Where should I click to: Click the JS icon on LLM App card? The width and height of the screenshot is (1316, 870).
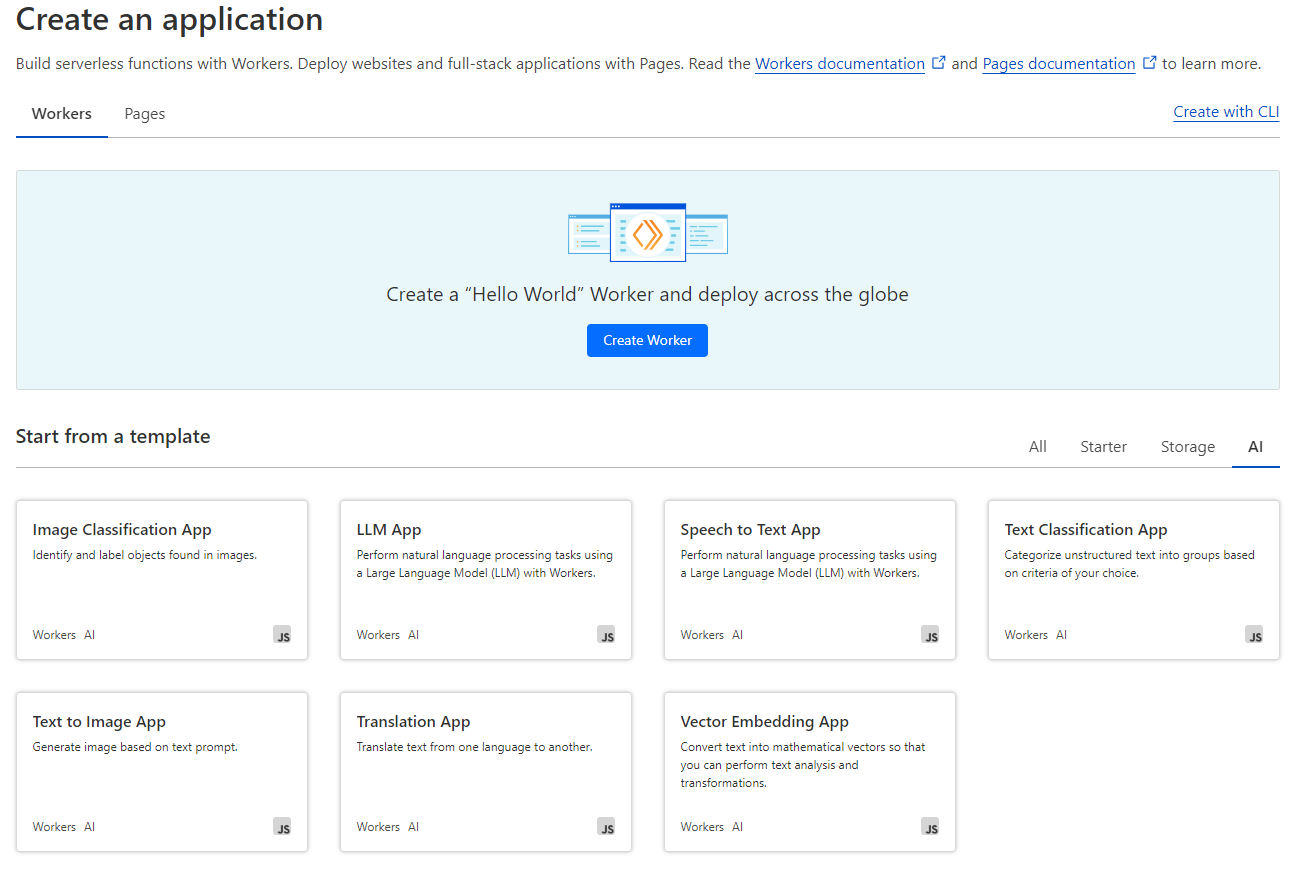[x=606, y=635]
